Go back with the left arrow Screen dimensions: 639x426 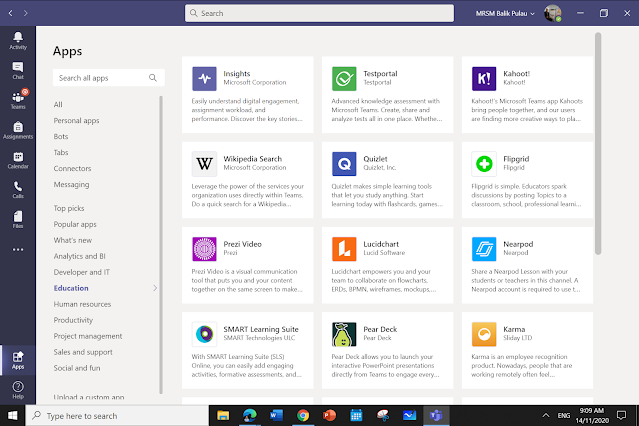[11, 13]
